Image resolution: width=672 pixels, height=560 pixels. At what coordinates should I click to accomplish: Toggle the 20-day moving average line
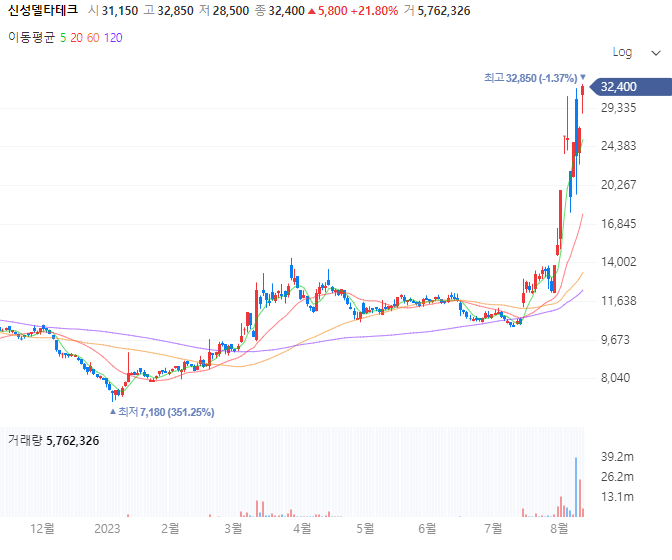pos(76,38)
